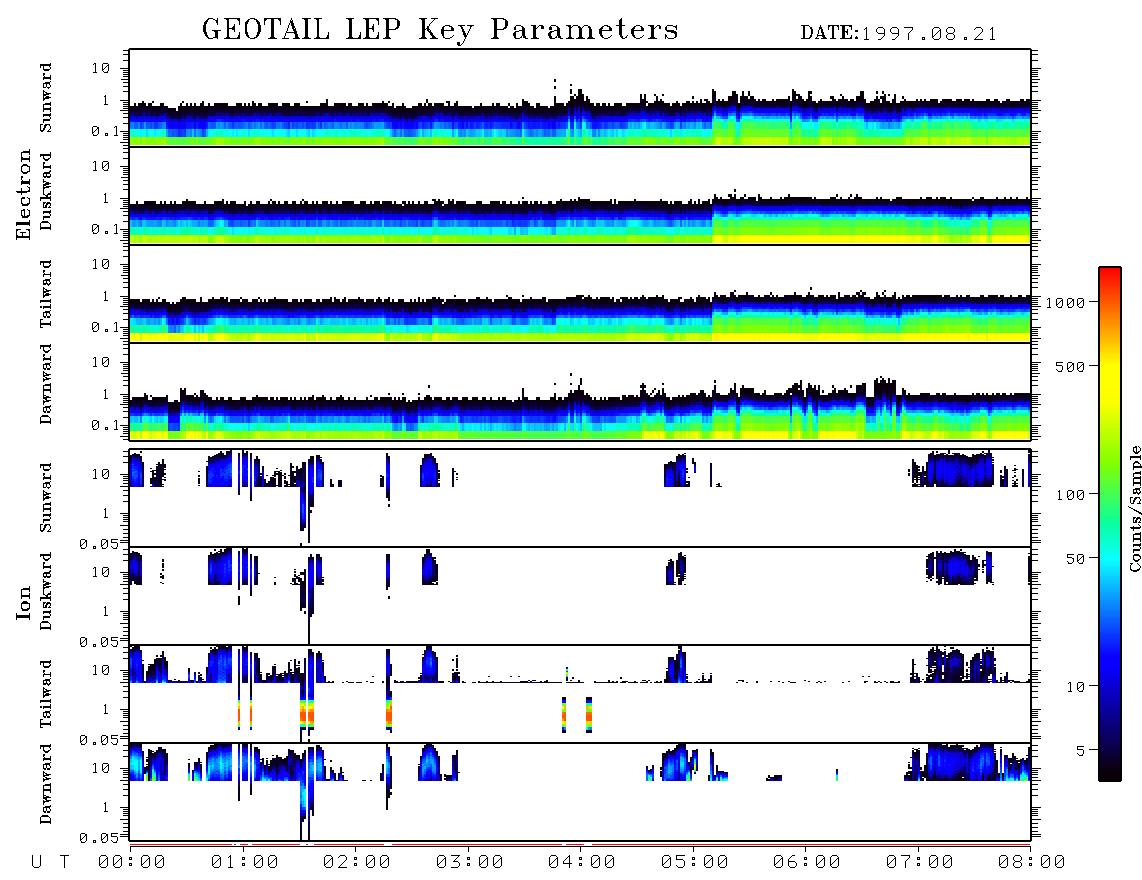Click the "1000" color bar tick label
This screenshot has height=880, width=1142.
[1065, 303]
